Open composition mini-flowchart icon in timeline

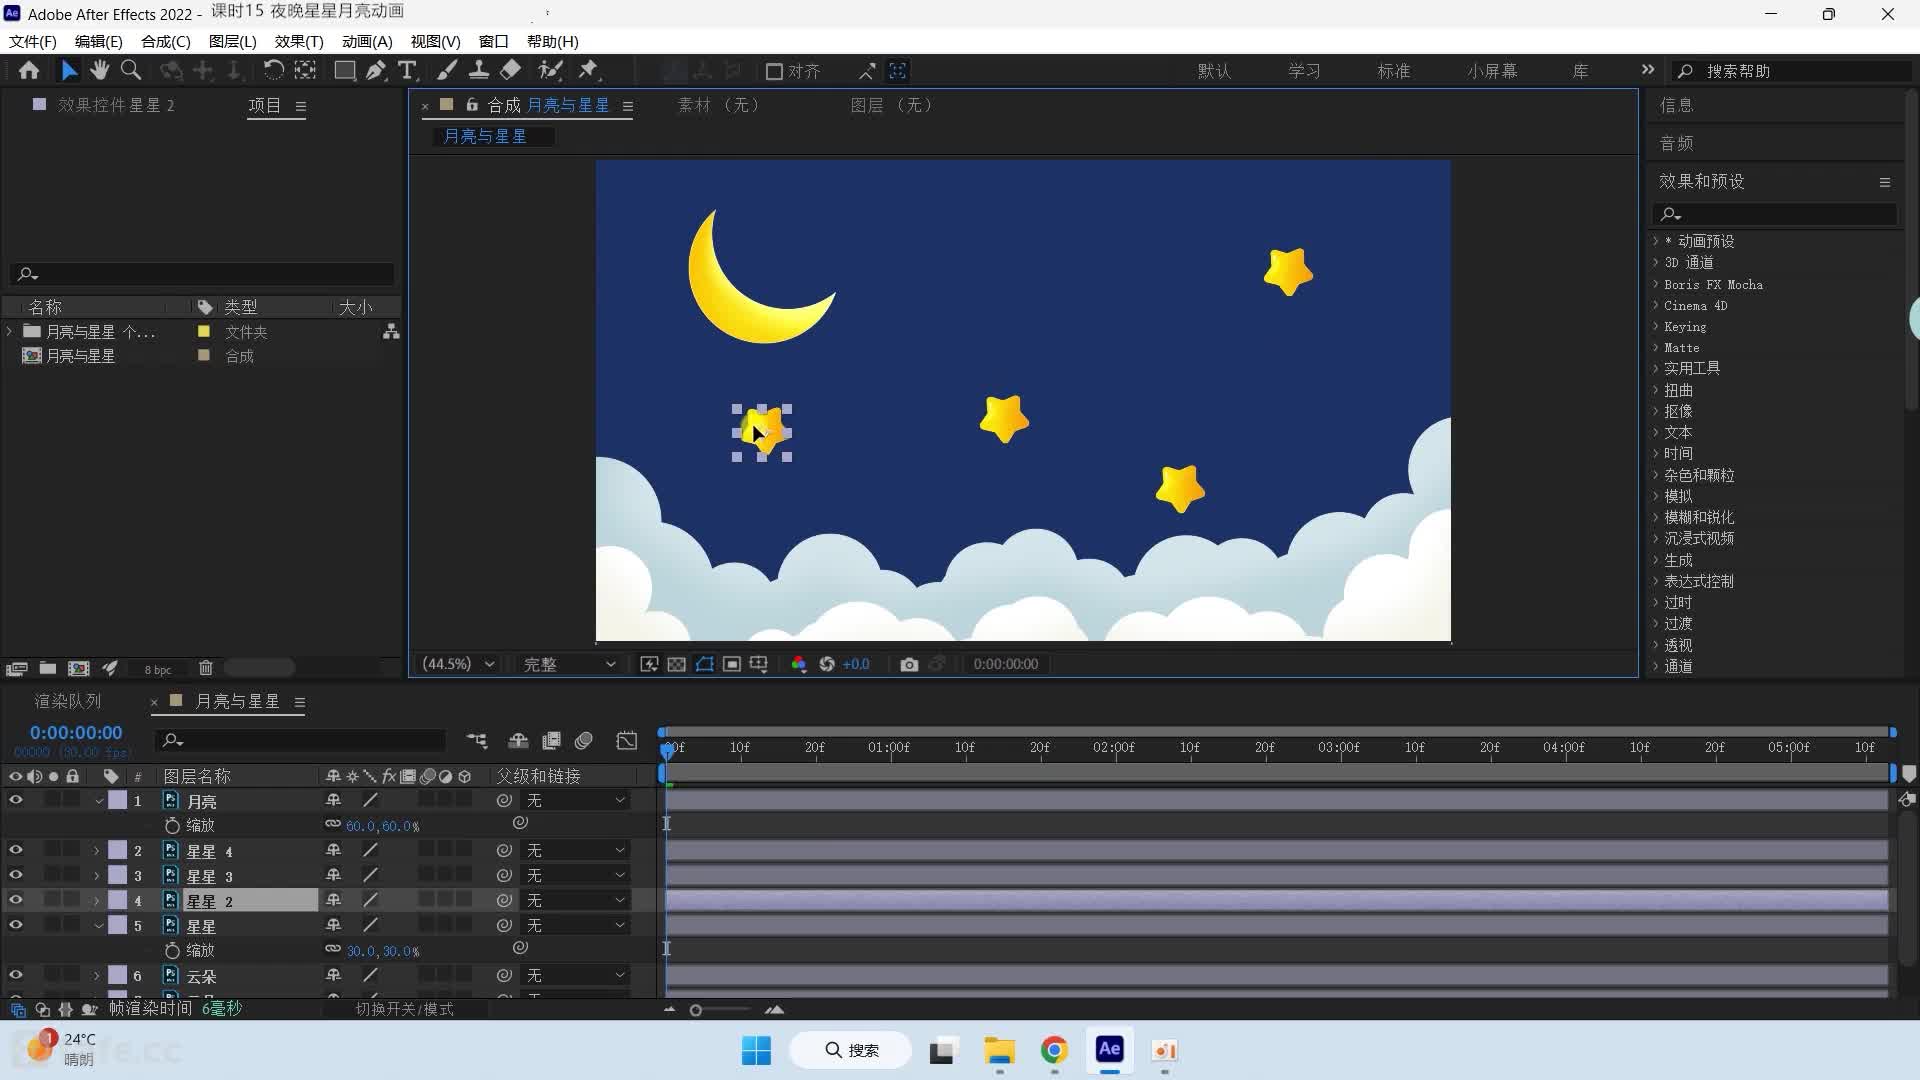tap(477, 741)
